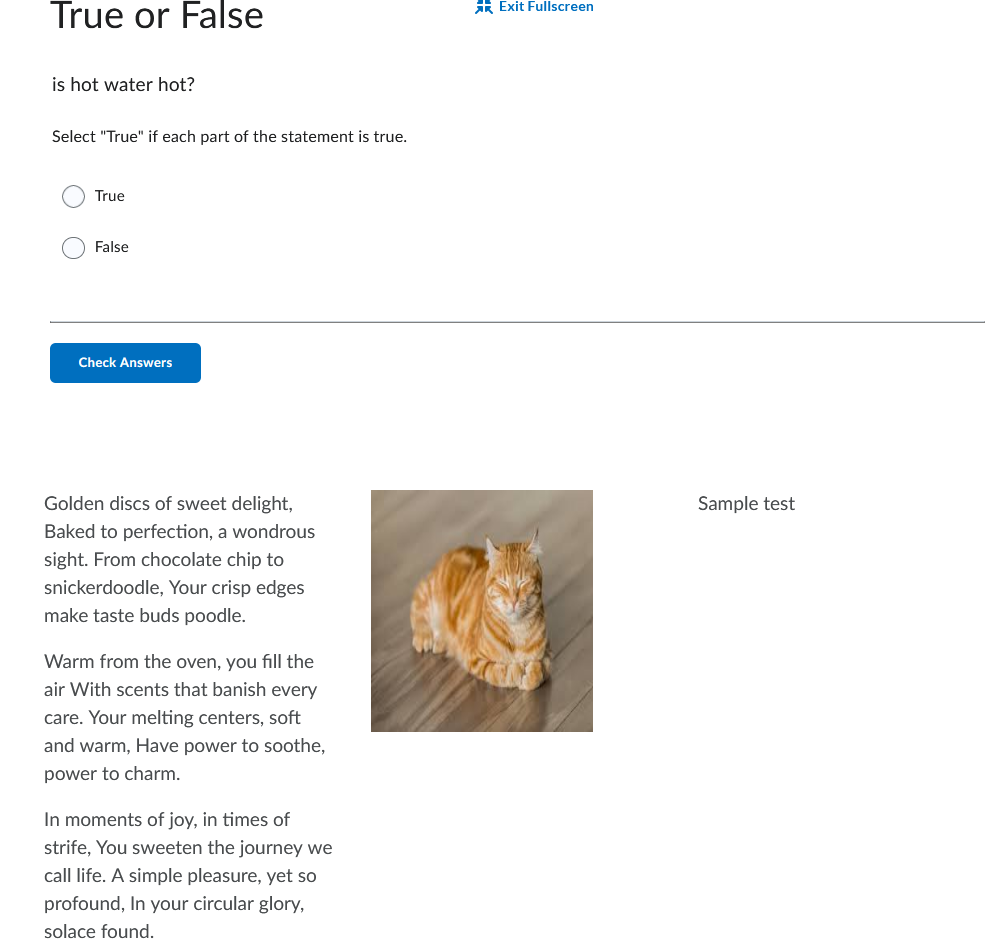Click the "Golden discs of sweet delight" line
Viewport: 992px width, 949px height.
168,504
